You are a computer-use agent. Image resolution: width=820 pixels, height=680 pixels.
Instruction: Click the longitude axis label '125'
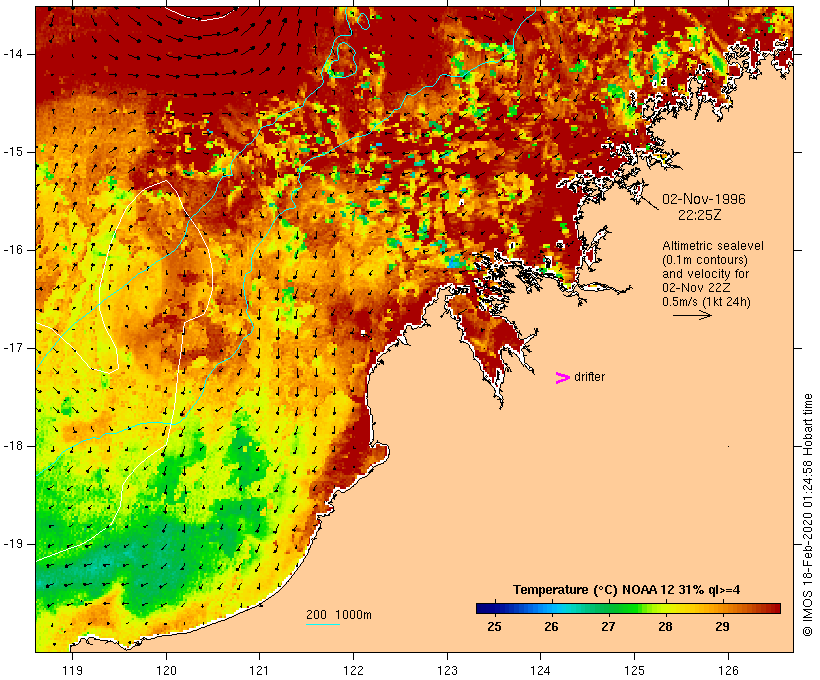634,670
